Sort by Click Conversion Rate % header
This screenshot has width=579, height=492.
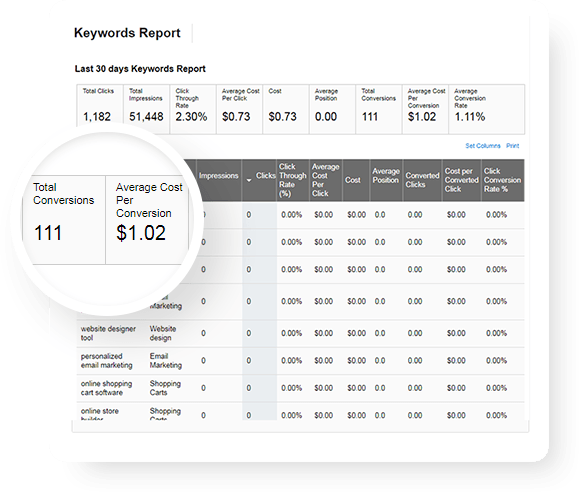[502, 180]
